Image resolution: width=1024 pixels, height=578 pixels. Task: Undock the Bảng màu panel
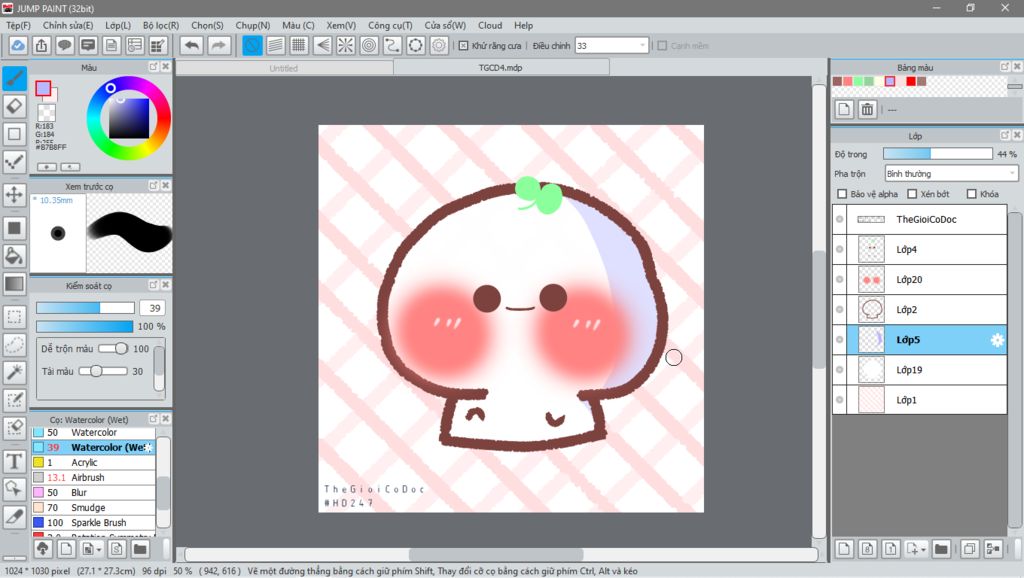(x=1005, y=67)
